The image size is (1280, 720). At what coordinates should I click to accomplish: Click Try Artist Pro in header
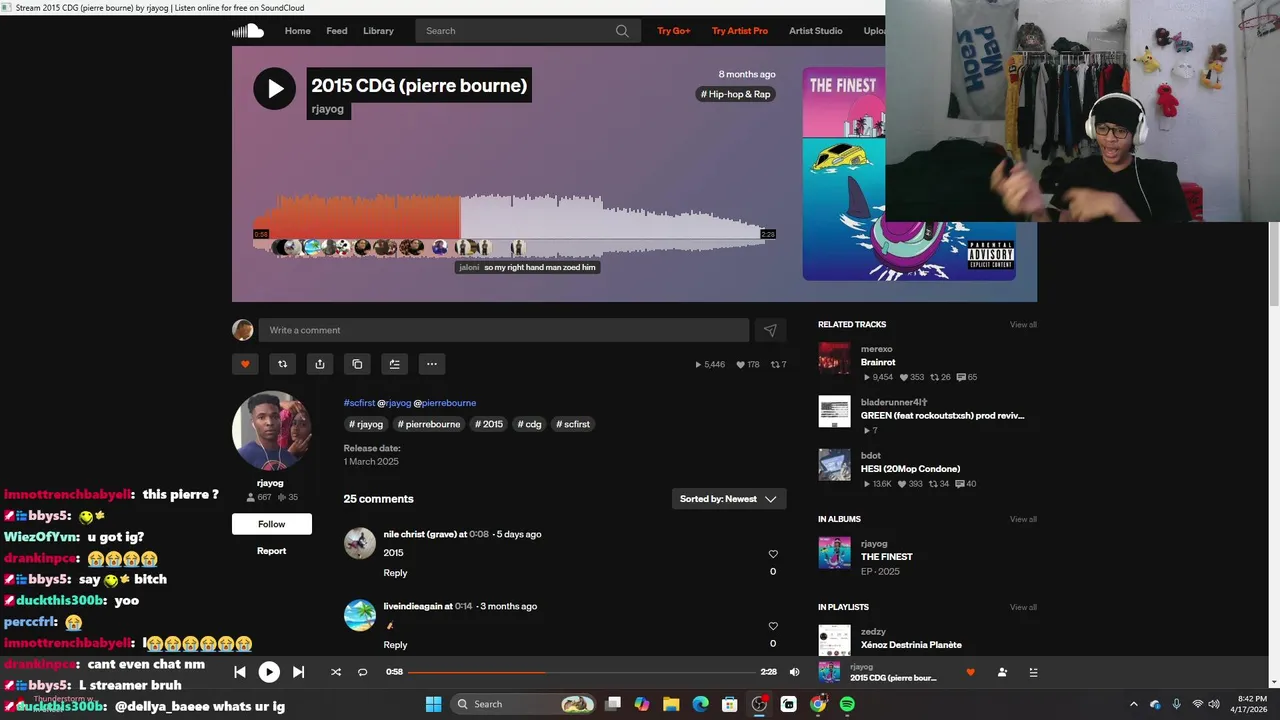[x=740, y=31]
